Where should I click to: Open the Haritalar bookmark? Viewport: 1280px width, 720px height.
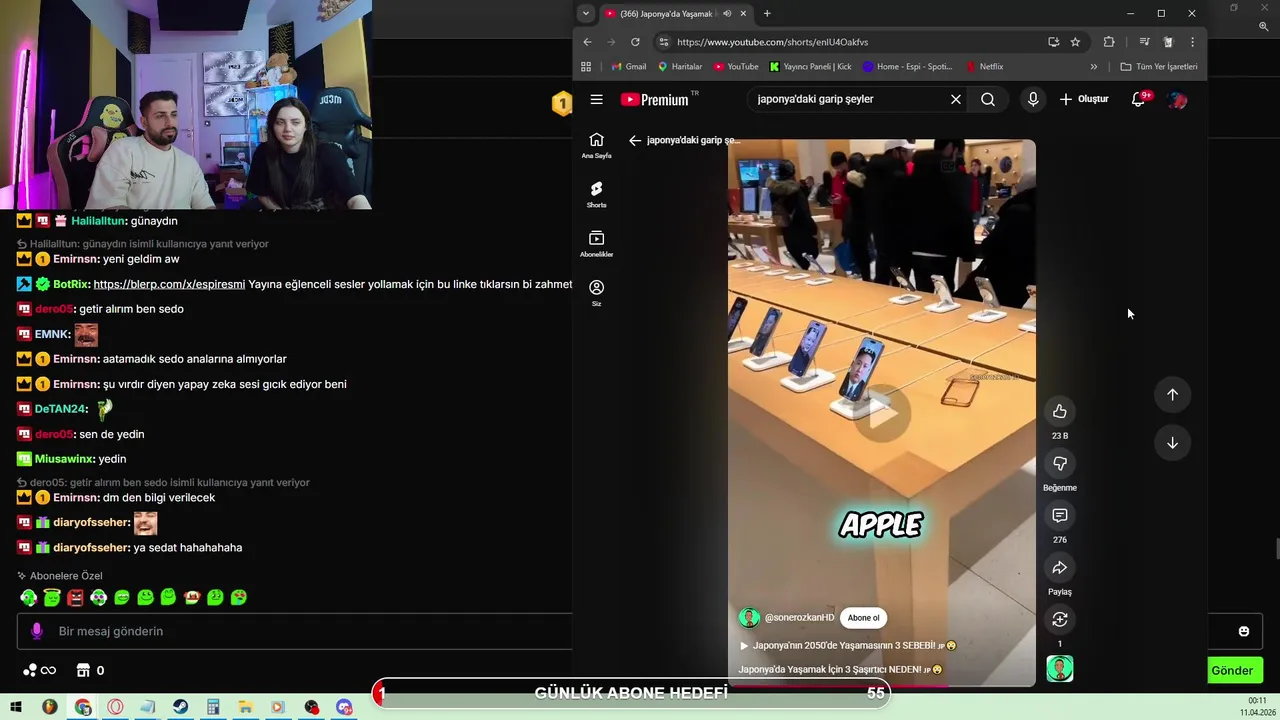point(679,67)
